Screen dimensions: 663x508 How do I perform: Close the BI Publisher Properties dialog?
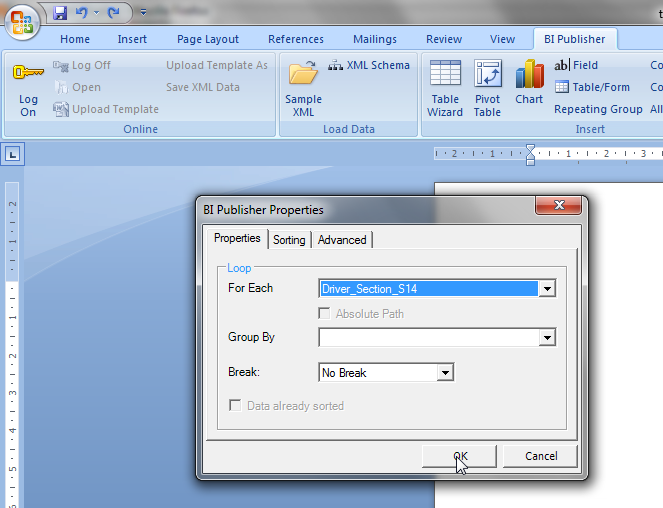point(559,205)
